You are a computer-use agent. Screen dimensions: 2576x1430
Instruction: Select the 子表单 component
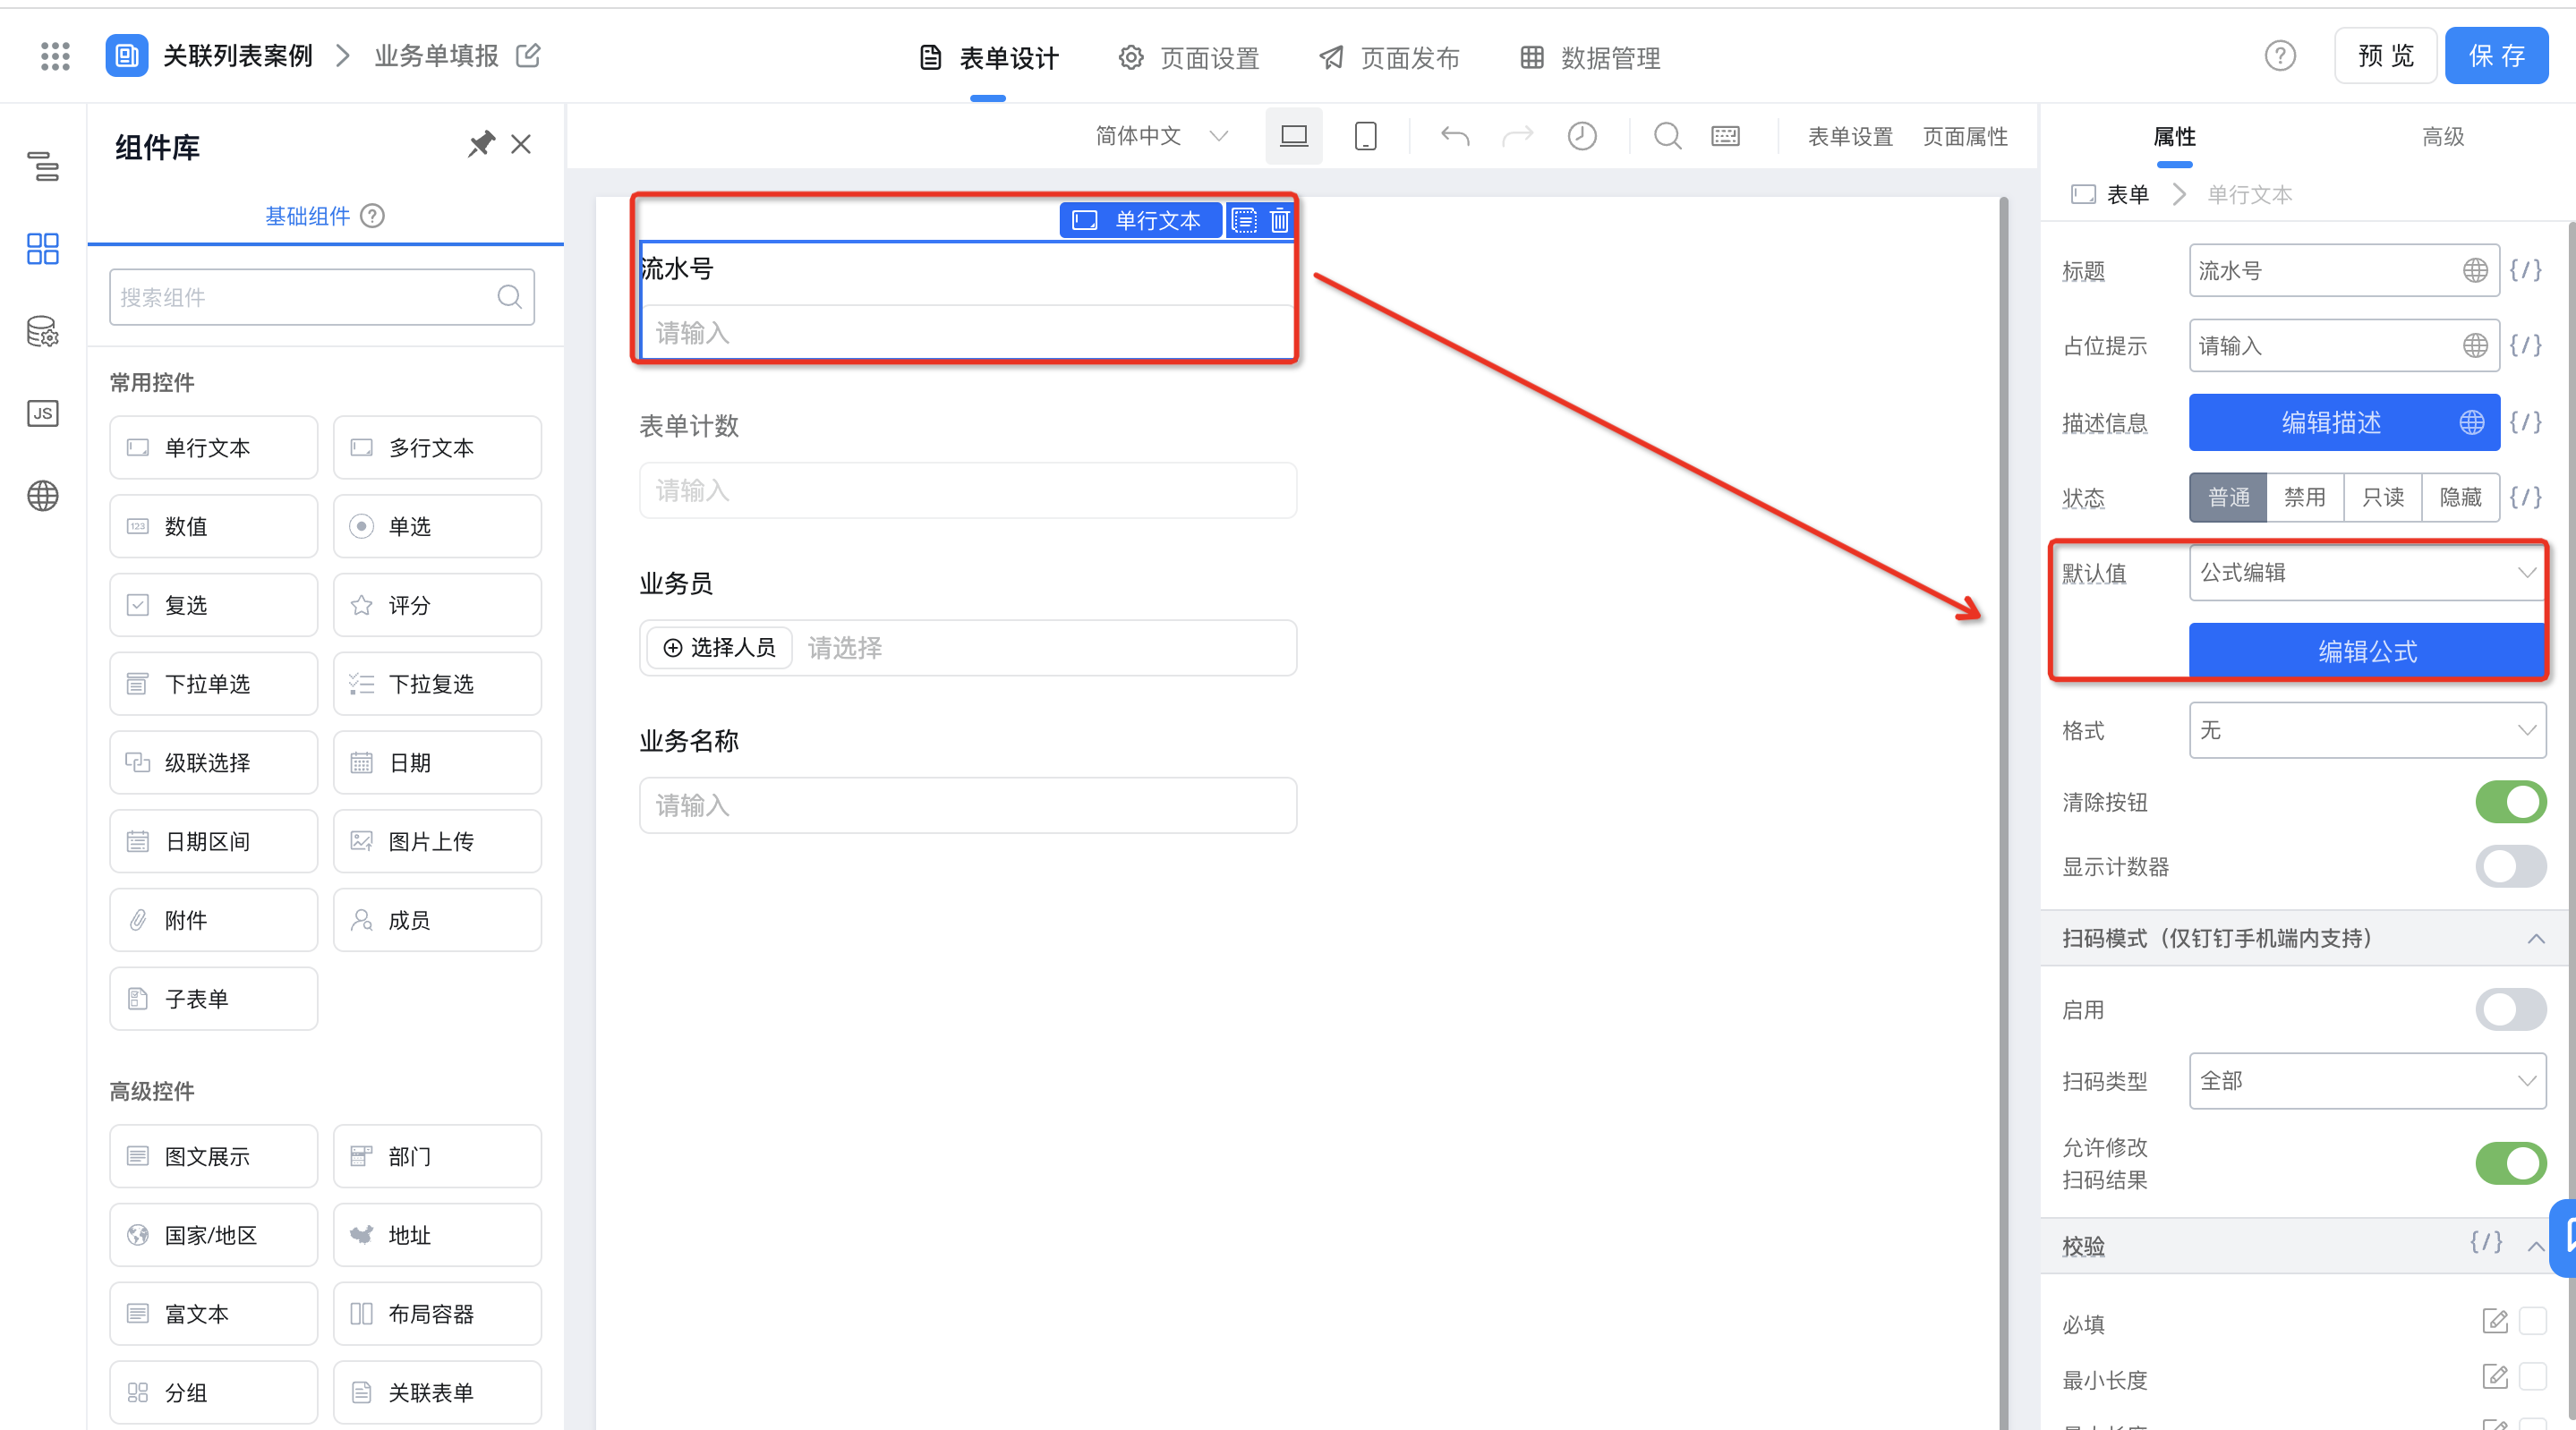[213, 998]
